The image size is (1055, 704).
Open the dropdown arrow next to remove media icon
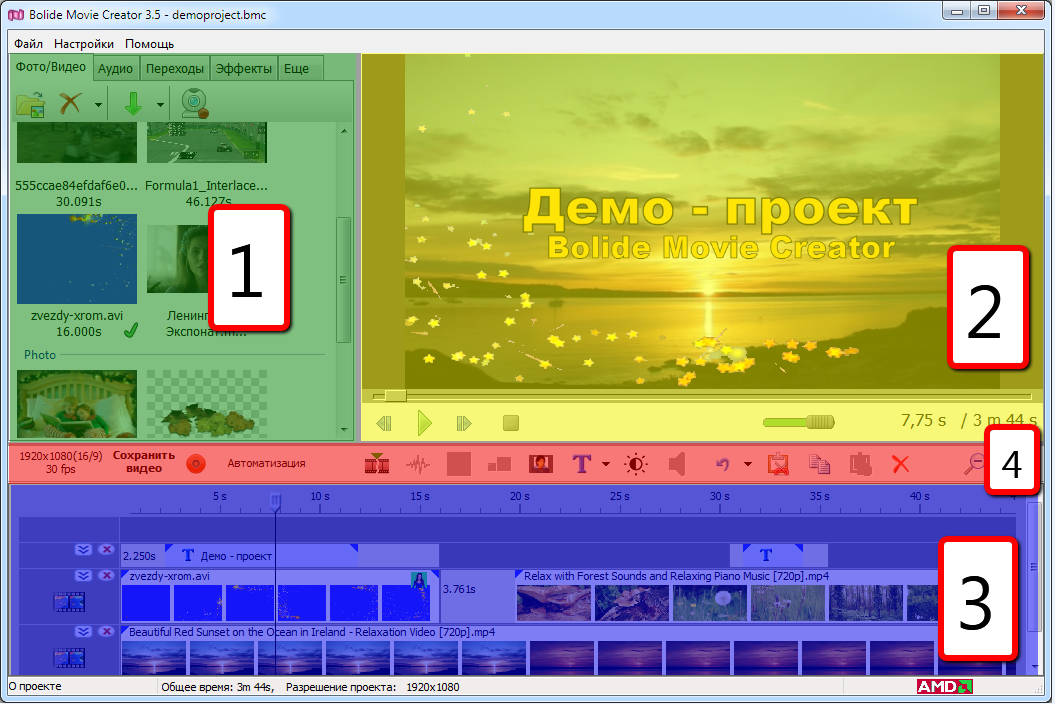pyautogui.click(x=98, y=105)
